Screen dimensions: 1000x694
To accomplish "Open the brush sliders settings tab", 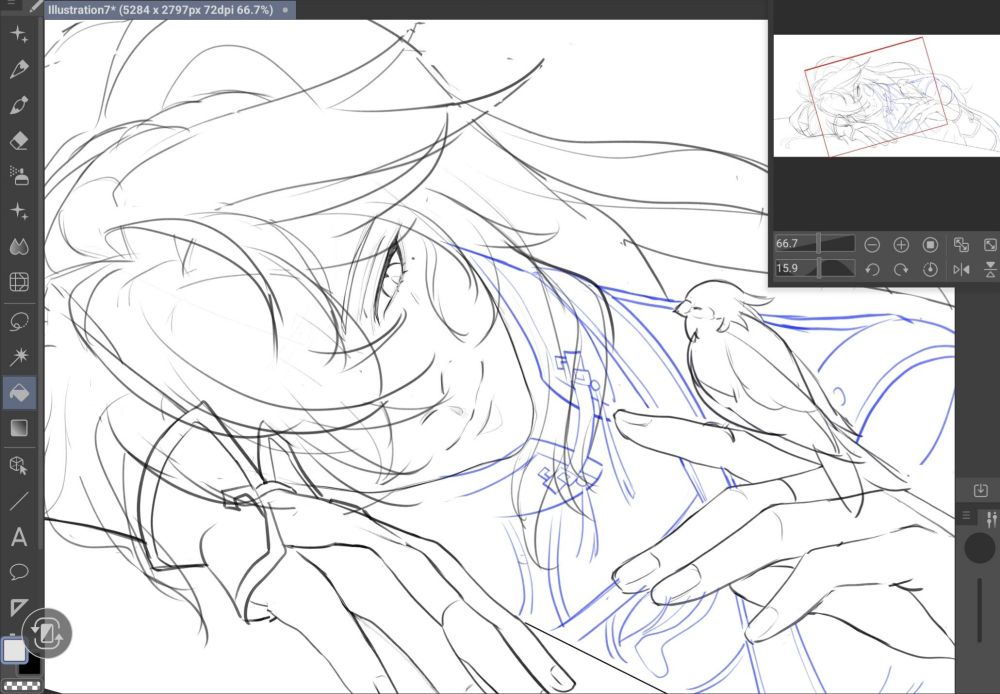I will tap(991, 518).
